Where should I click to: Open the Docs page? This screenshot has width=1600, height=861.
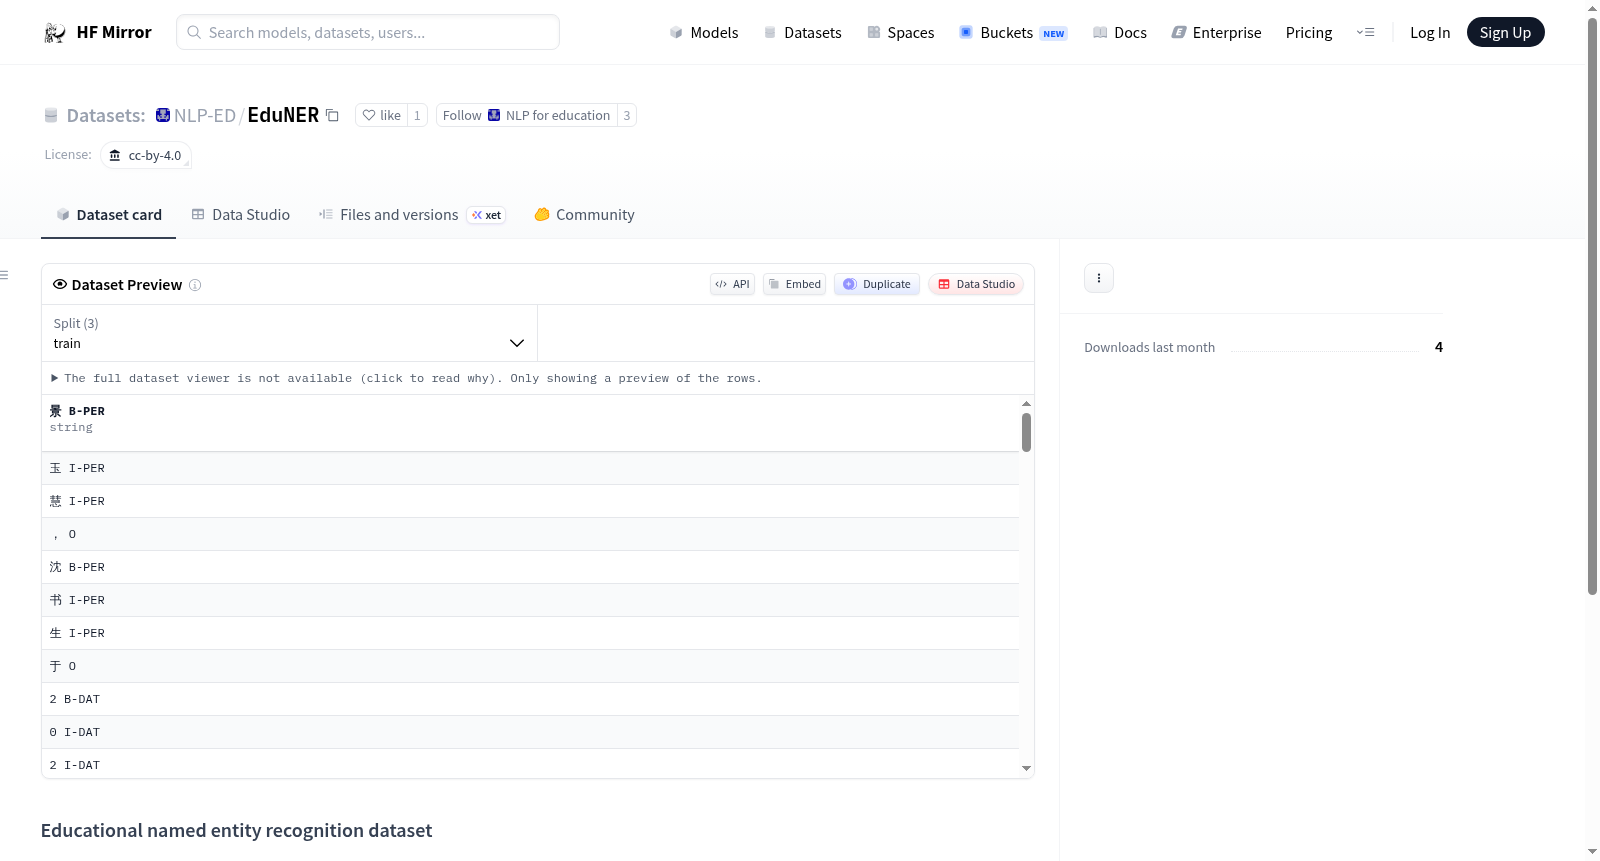click(1119, 33)
